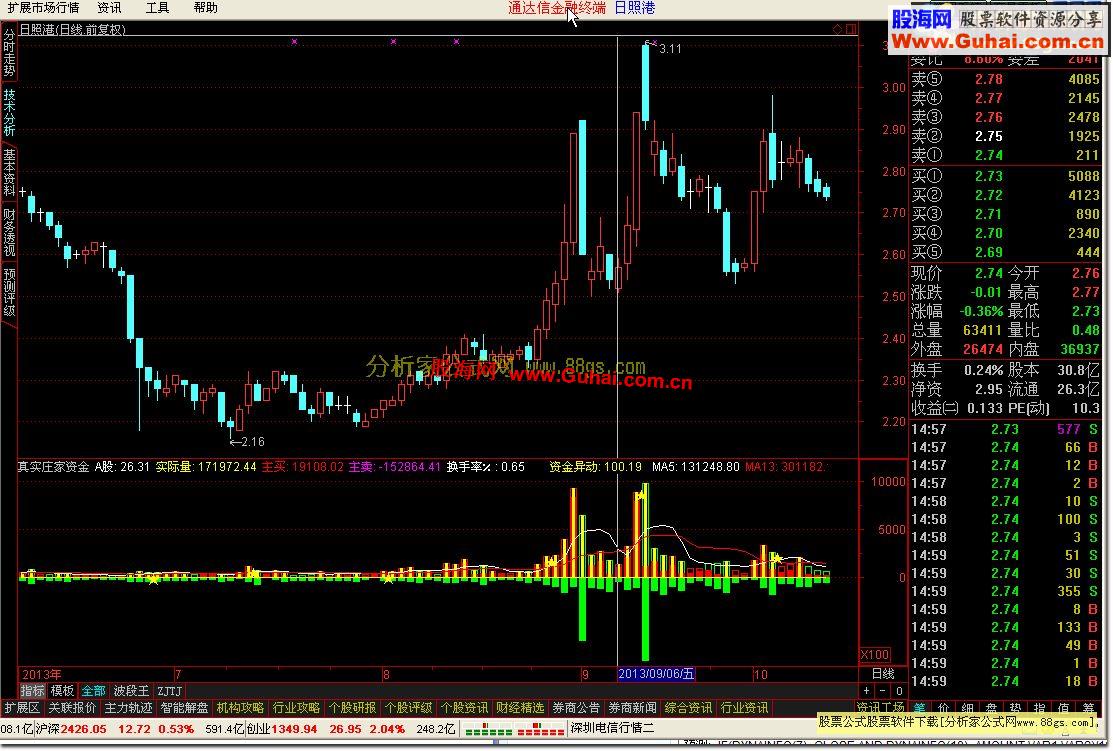Click the 卖① price 2.74
The width and height of the screenshot is (1113, 751).
point(989,155)
